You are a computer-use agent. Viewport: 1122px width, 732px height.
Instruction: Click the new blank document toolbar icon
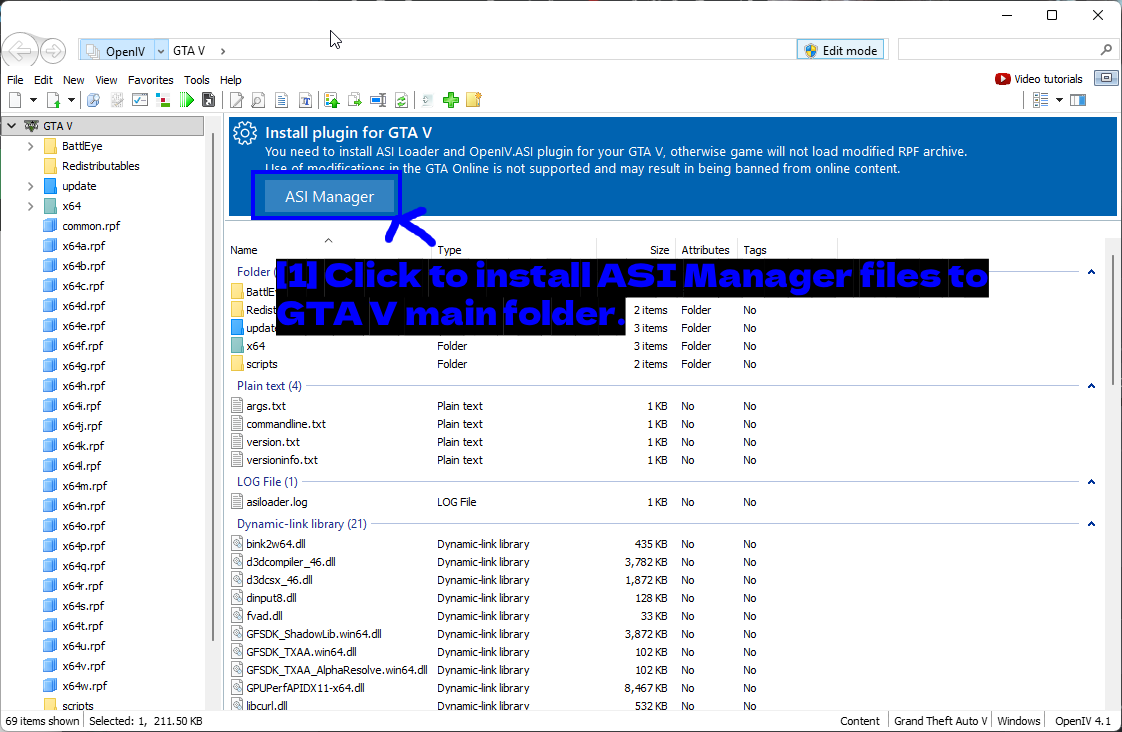coord(15,100)
